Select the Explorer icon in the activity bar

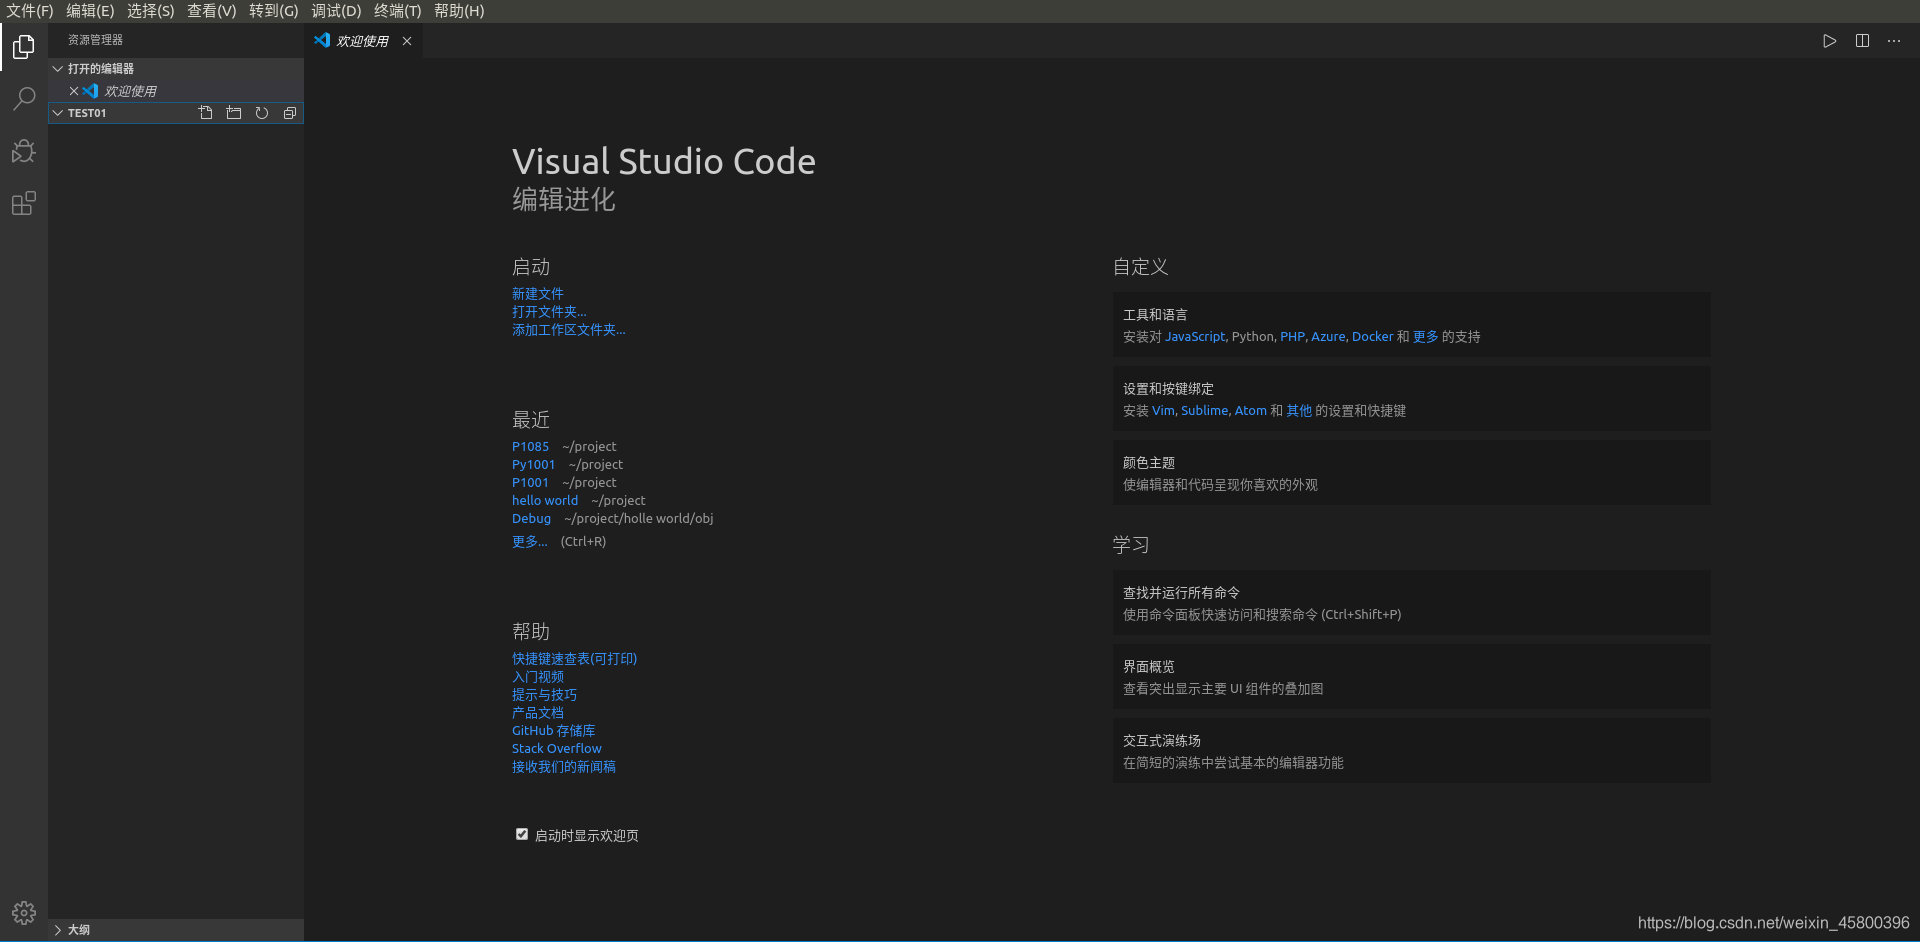pos(23,46)
